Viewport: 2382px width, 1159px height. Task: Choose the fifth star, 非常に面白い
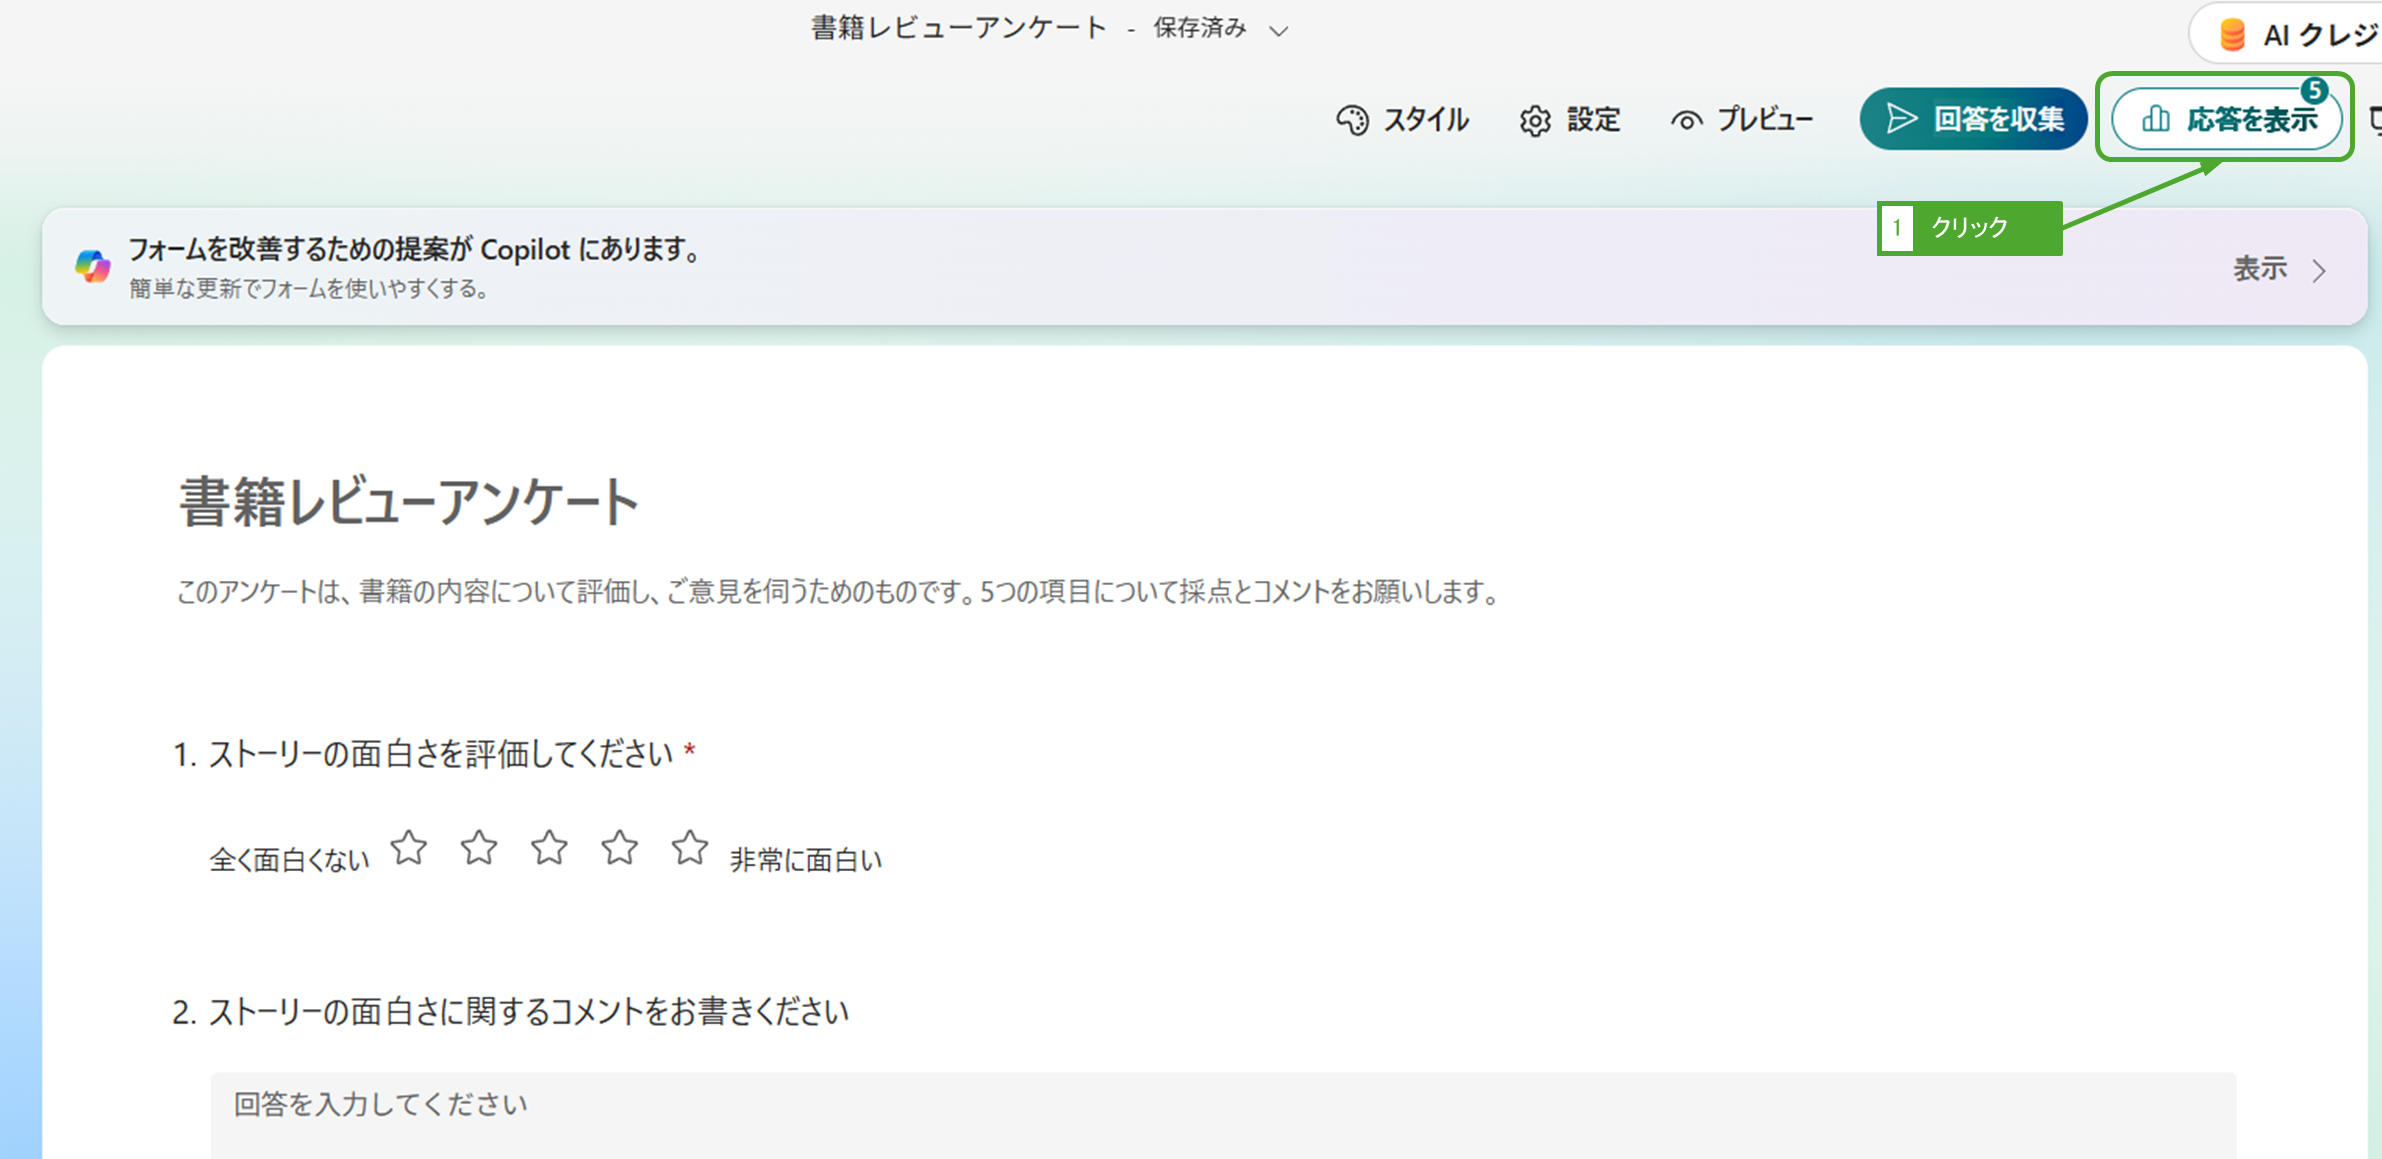(690, 848)
